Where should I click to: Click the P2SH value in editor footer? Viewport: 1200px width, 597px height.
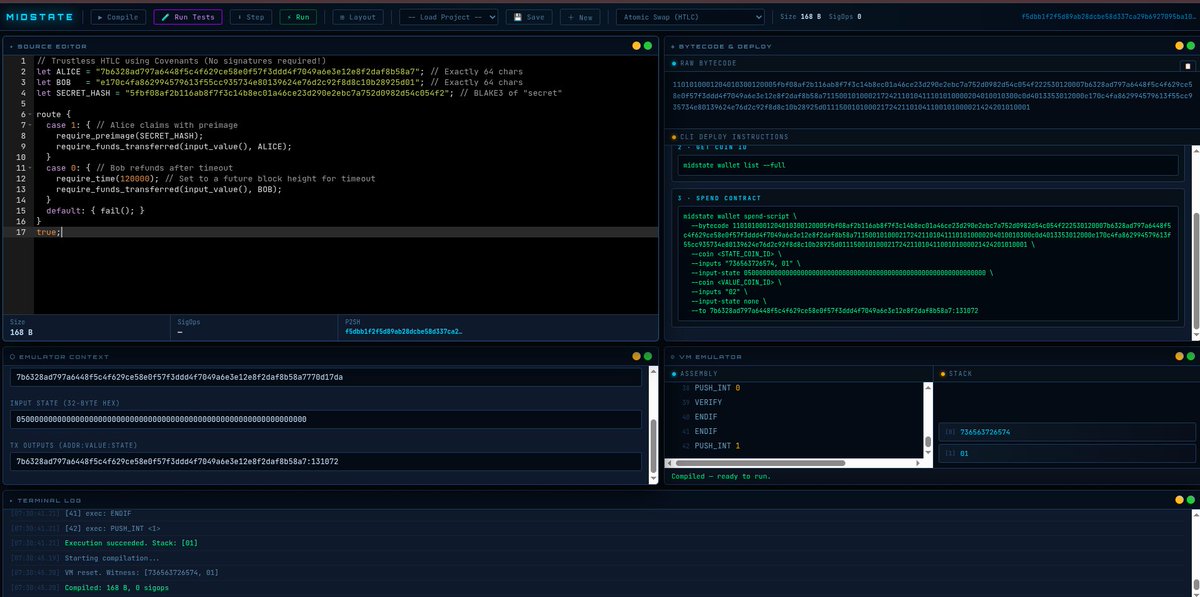click(404, 330)
